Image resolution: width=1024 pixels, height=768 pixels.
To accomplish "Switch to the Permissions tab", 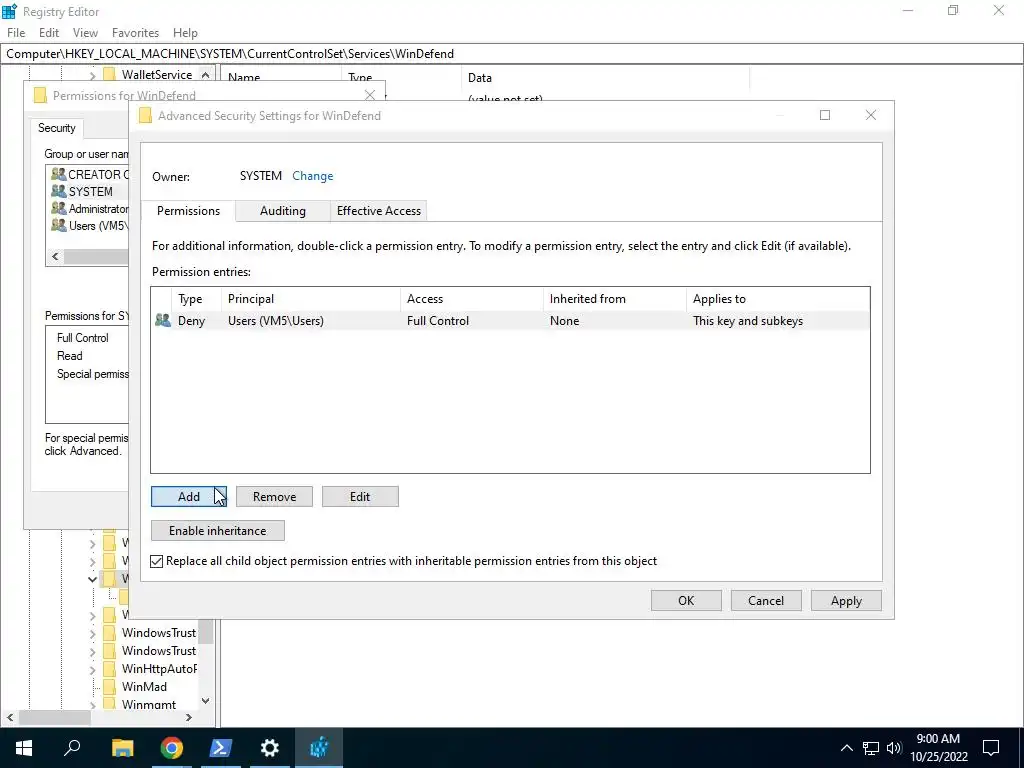I will pos(188,210).
